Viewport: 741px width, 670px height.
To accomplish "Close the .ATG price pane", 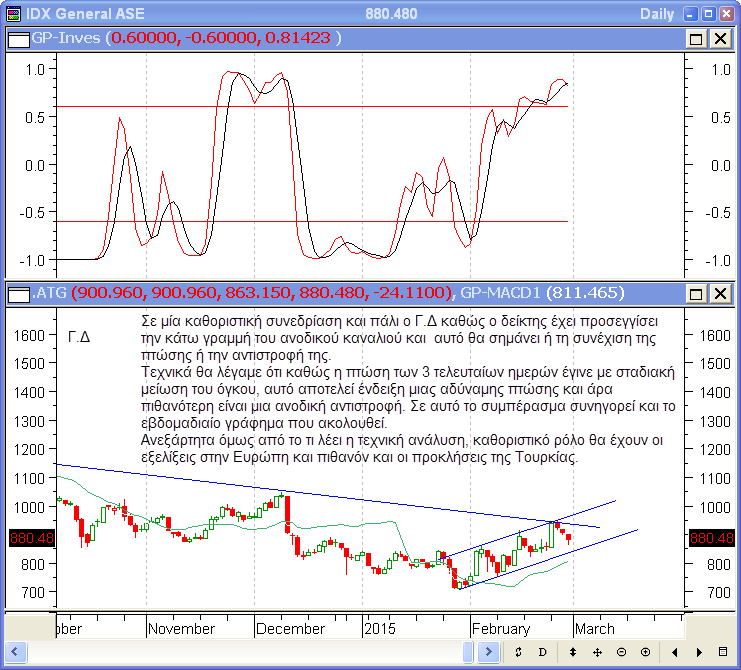I will pyautogui.click(x=720, y=294).
